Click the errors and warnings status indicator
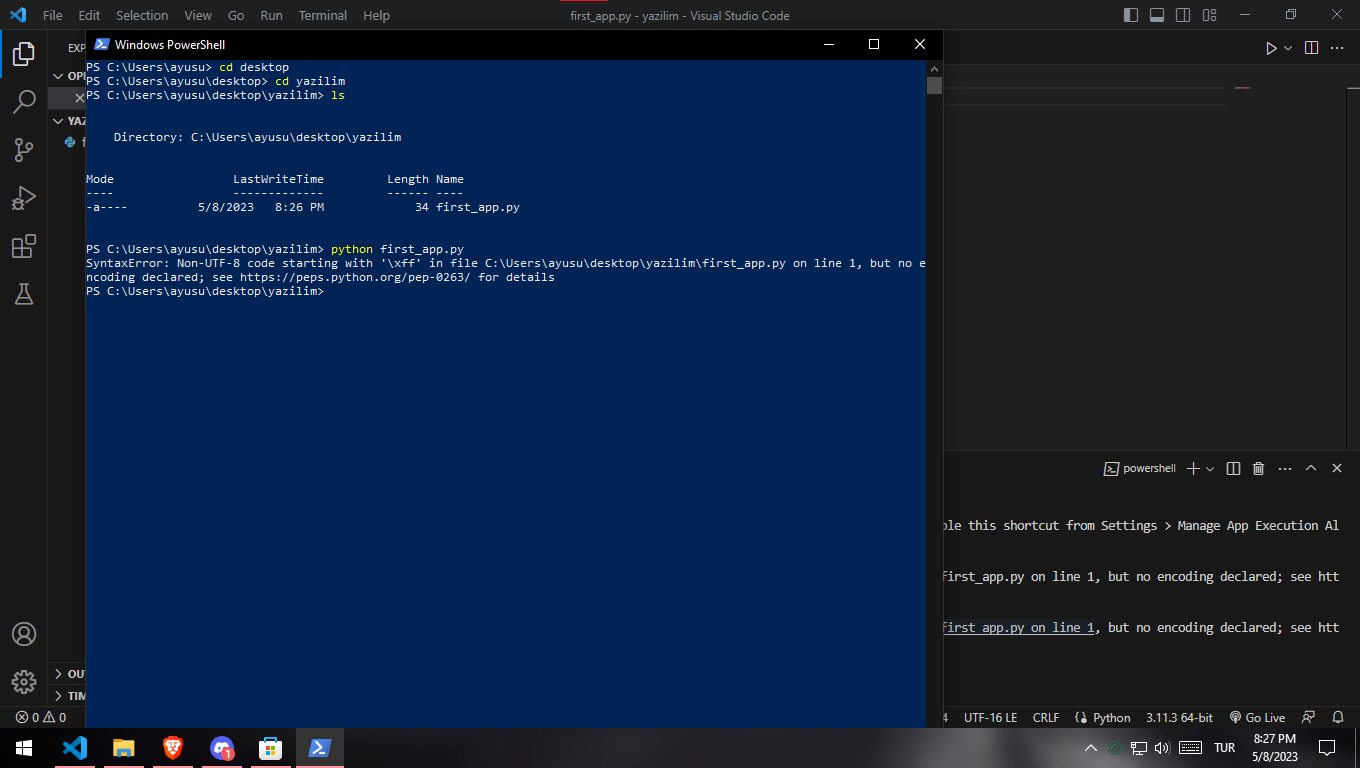Viewport: 1360px width, 768px height. point(40,718)
